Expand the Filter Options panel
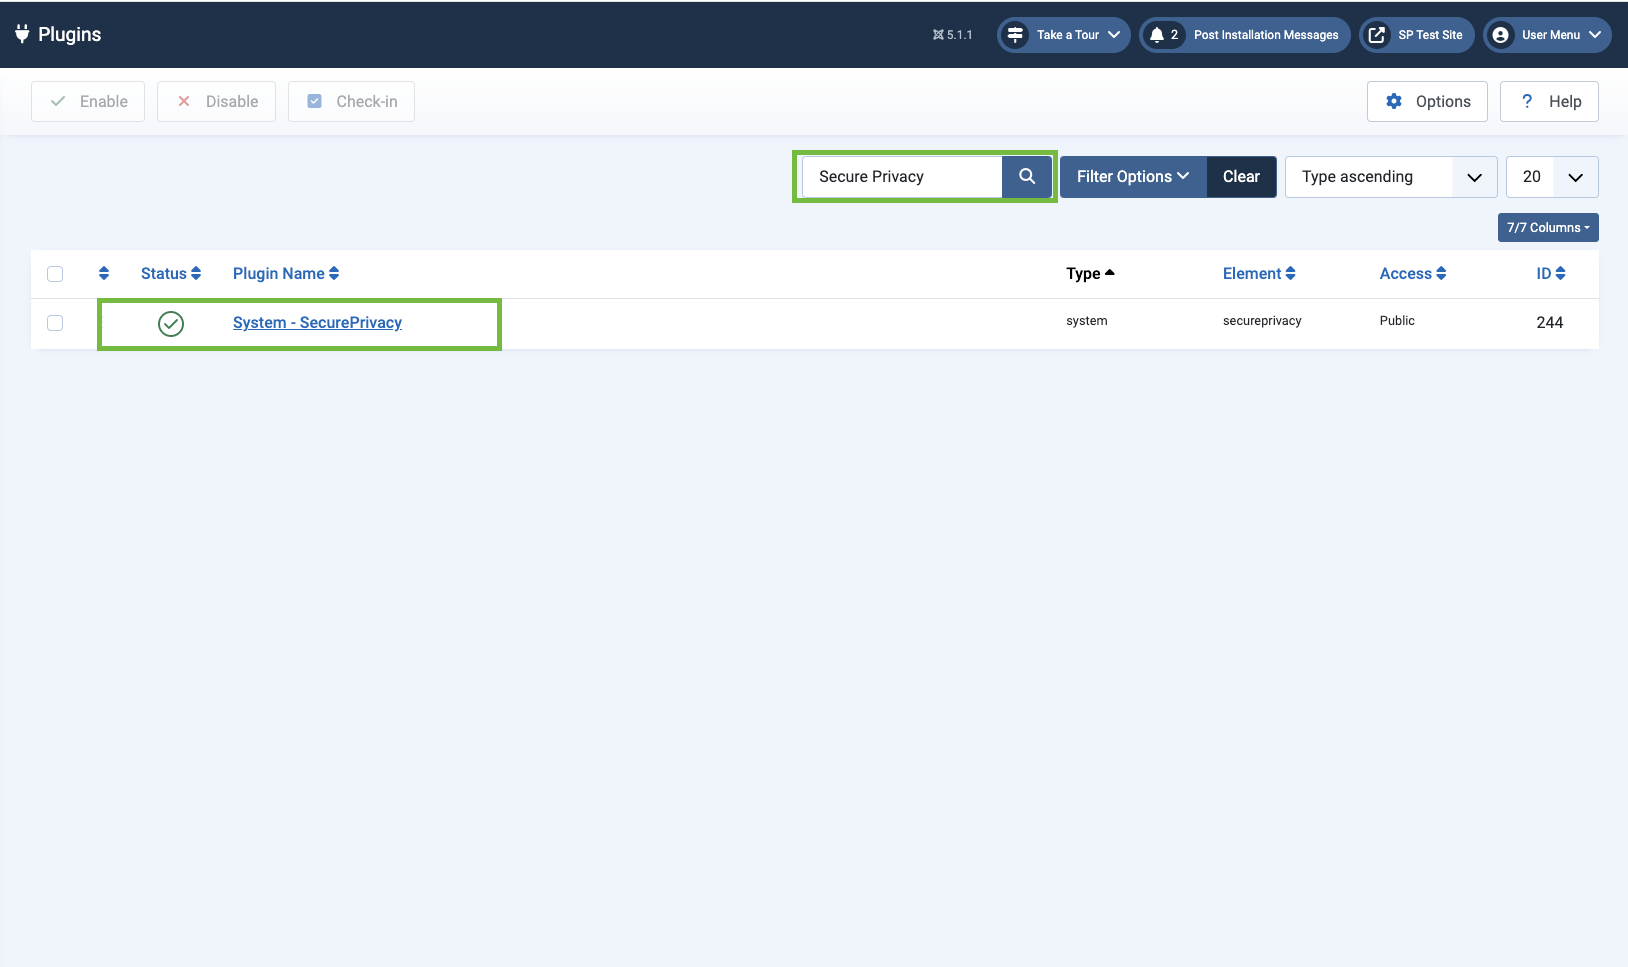 coord(1132,177)
